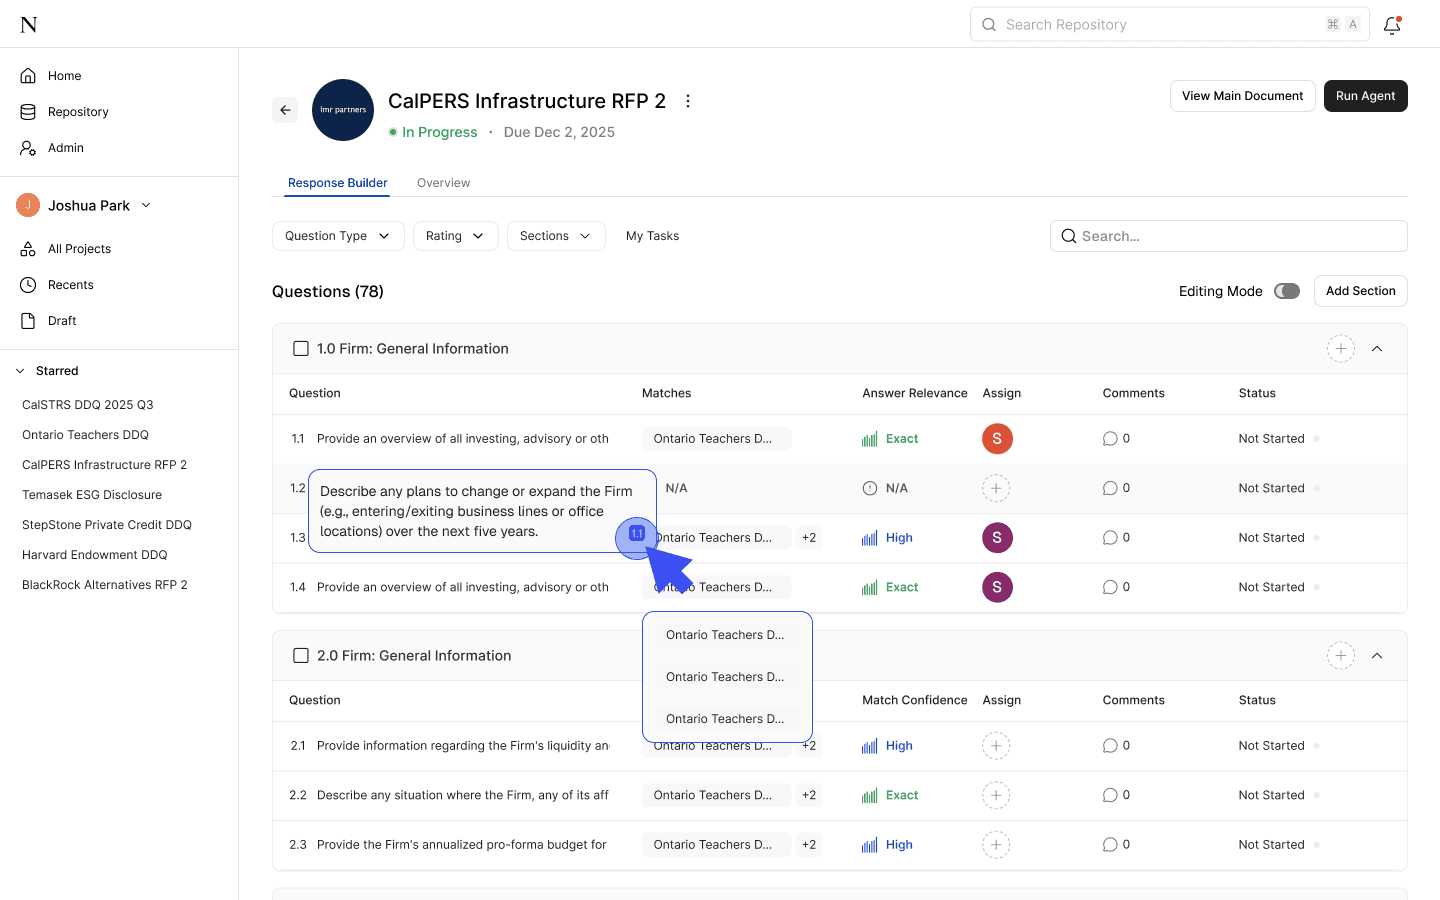Click the Imr partners project avatar
The height and width of the screenshot is (900, 1440).
click(x=343, y=110)
